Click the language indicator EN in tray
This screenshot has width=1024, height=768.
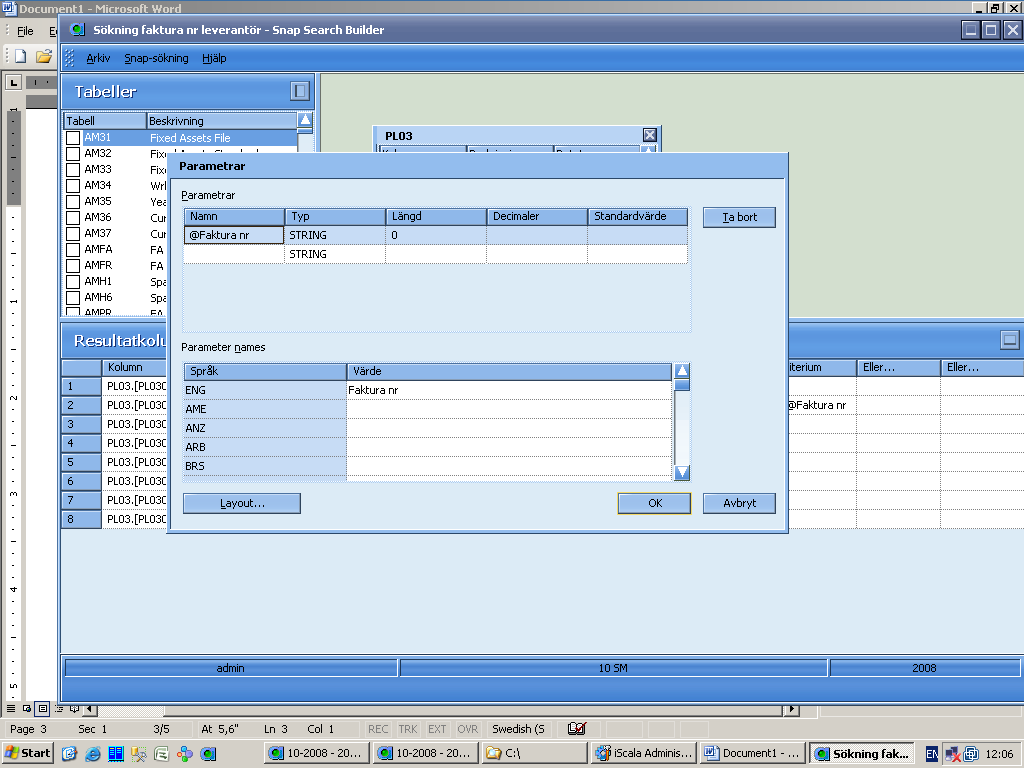[932, 754]
